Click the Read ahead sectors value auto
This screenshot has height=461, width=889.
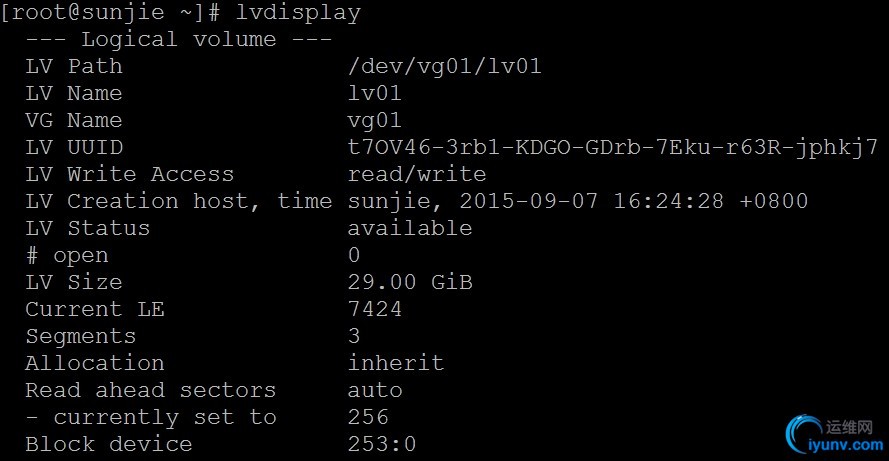click(x=375, y=391)
